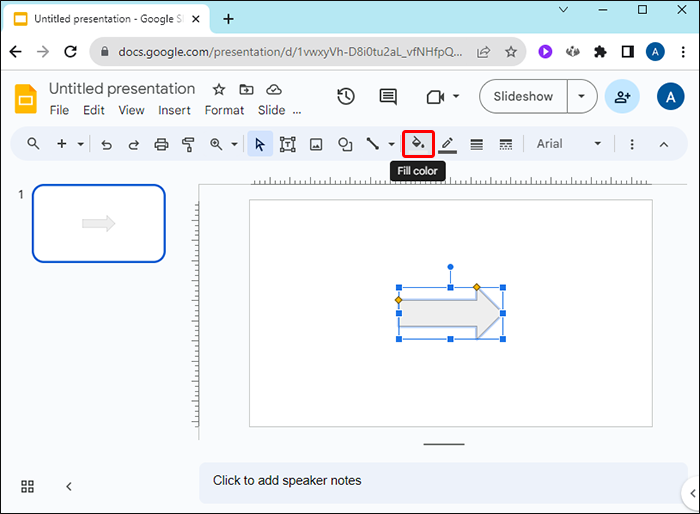Collapse the filmstrip panel arrow
The width and height of the screenshot is (700, 514).
tap(69, 486)
